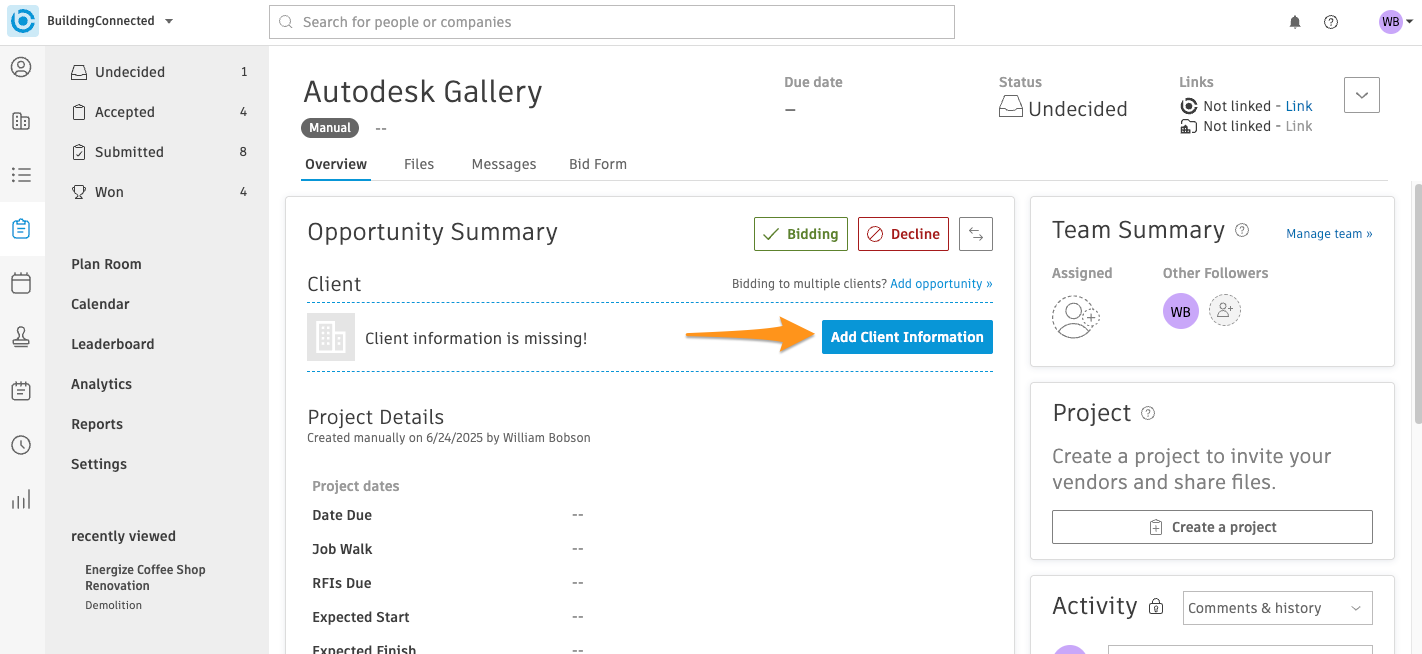
Task: Mark the opportunity as Bidding
Action: (x=801, y=234)
